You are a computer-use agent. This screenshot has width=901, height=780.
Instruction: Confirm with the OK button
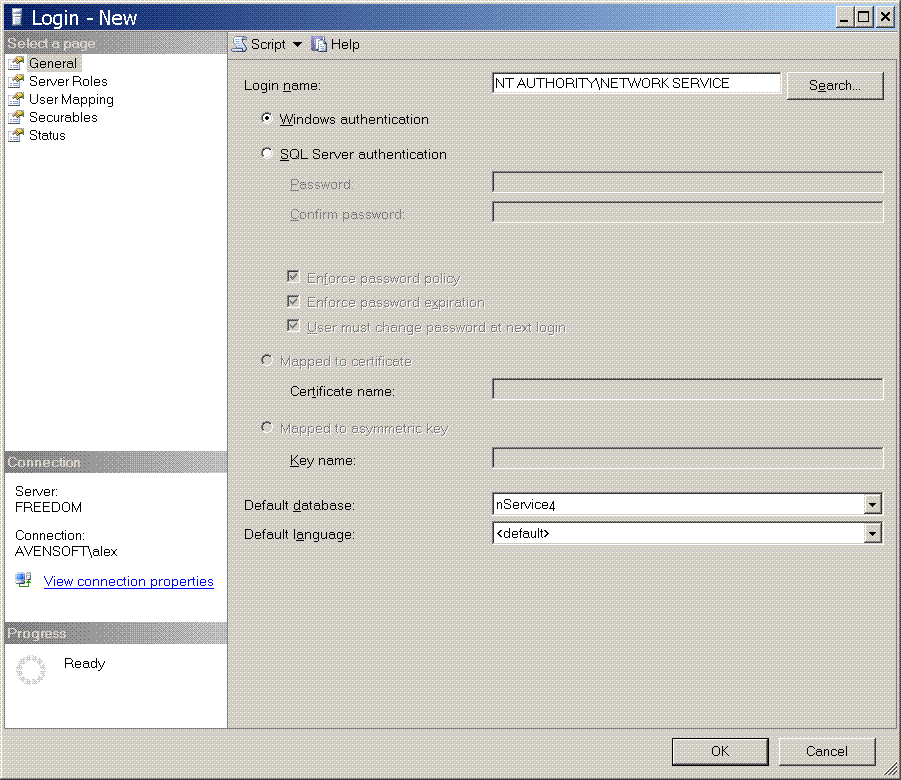point(720,751)
